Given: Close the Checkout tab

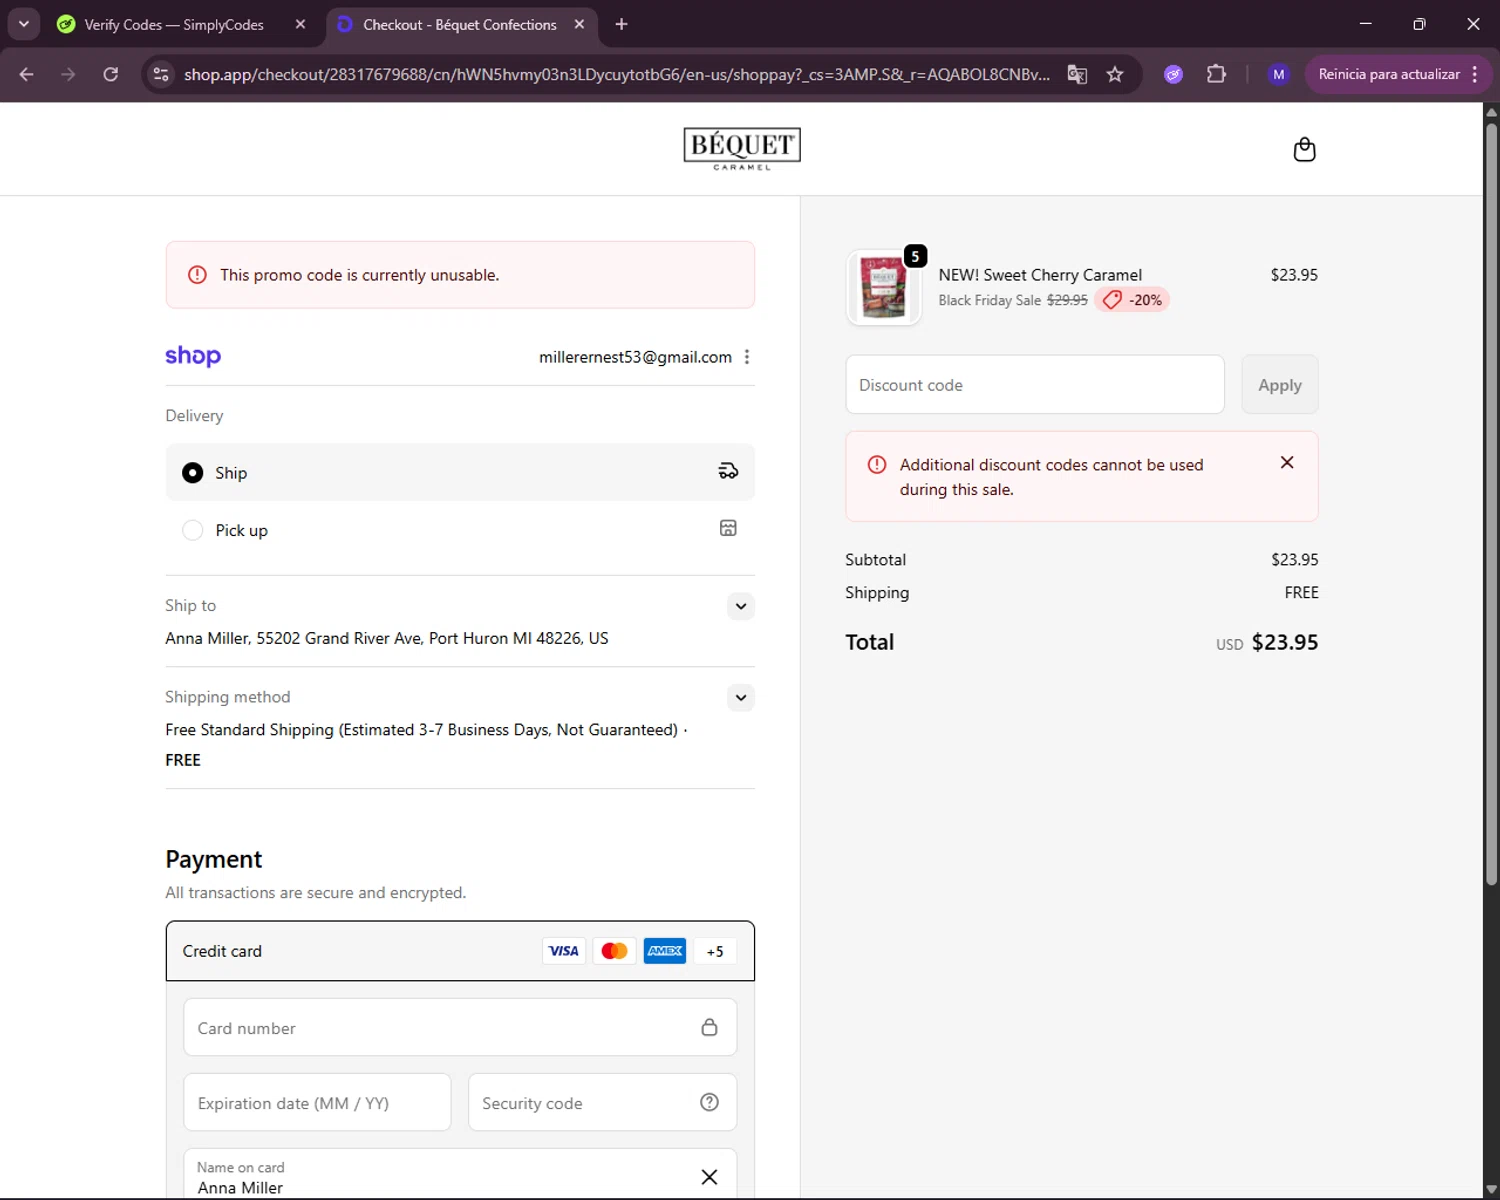Looking at the screenshot, I should coord(579,24).
